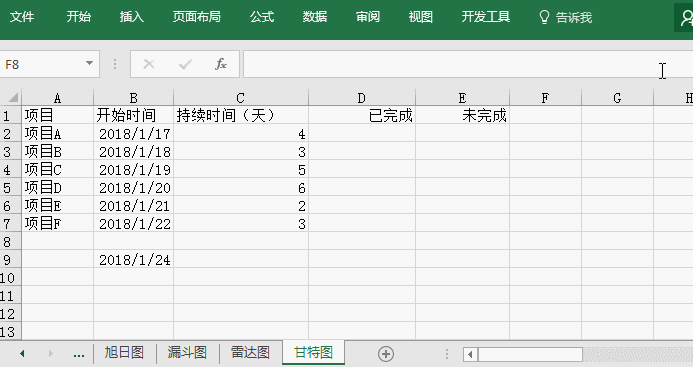This screenshot has width=693, height=367.
Task: Click the 甘特图 sheet tab
Action: 313,353
